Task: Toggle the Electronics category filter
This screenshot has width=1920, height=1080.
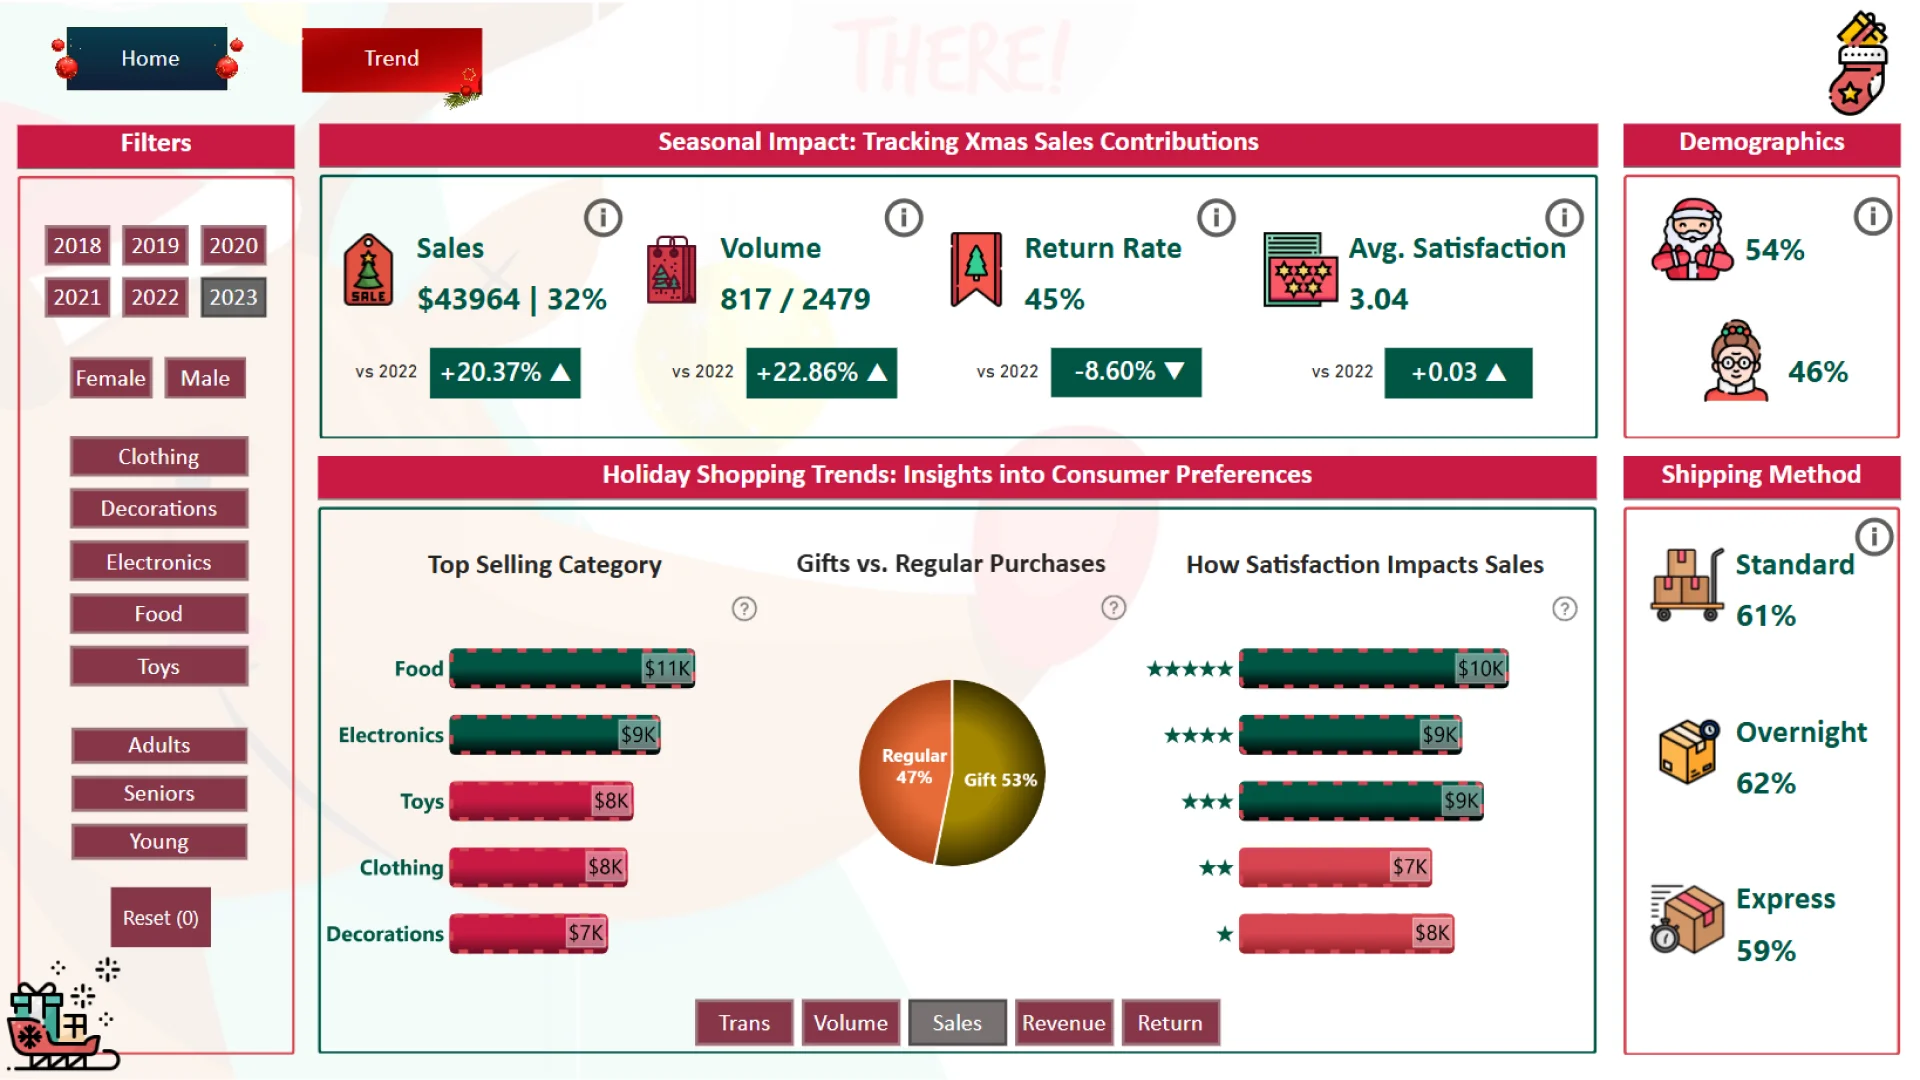Action: point(159,562)
